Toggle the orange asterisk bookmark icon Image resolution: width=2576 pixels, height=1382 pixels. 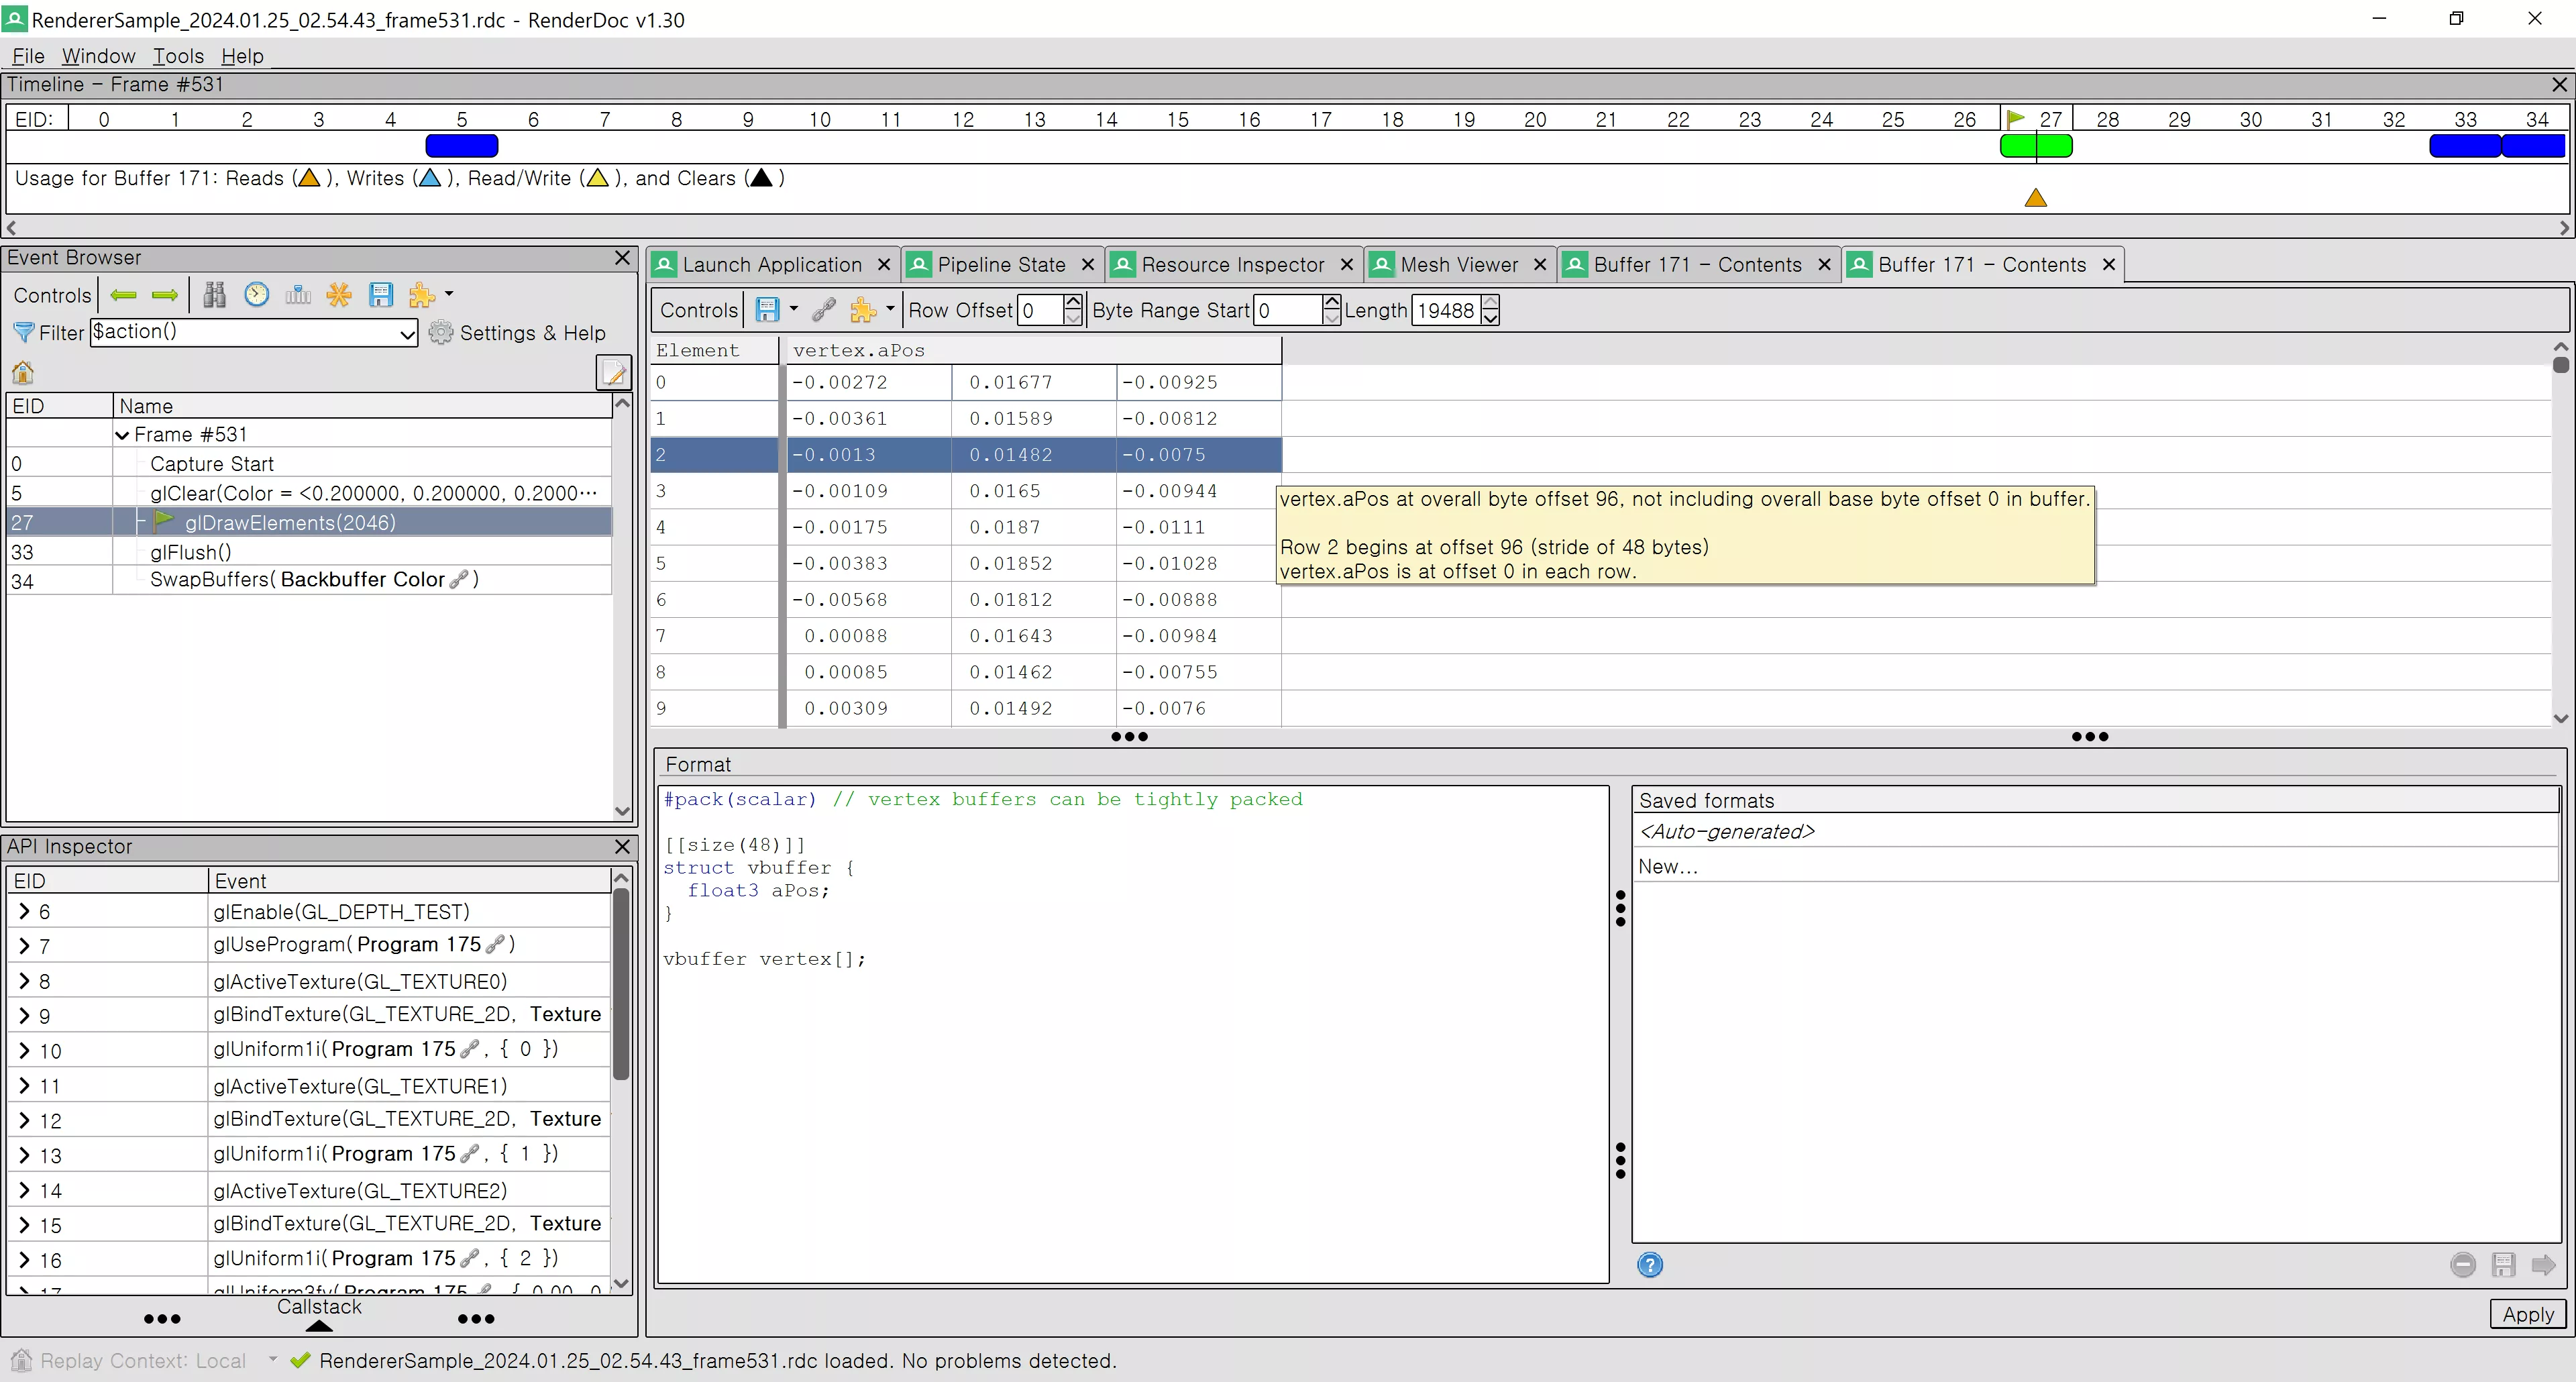(x=339, y=294)
